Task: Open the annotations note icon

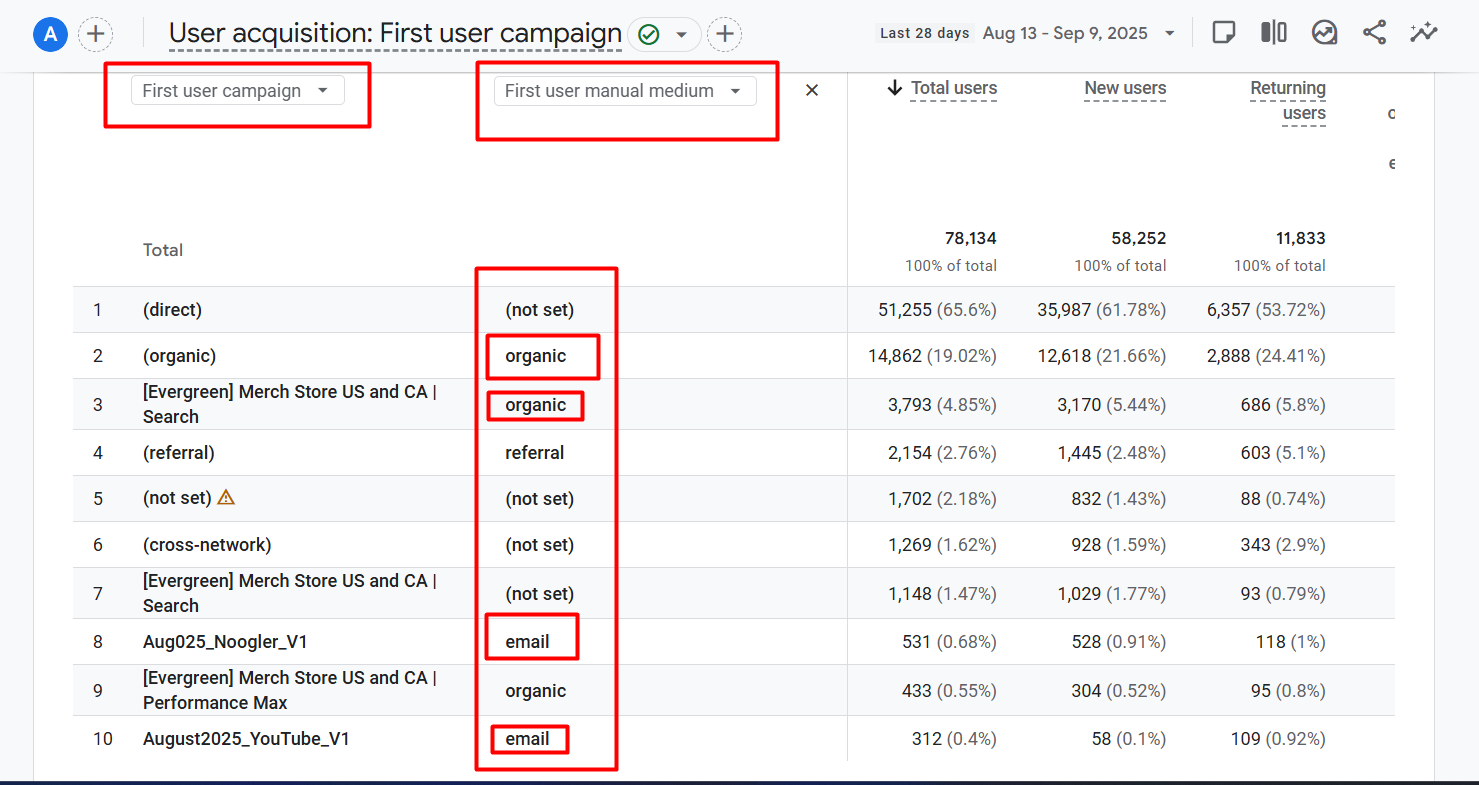Action: pyautogui.click(x=1222, y=33)
